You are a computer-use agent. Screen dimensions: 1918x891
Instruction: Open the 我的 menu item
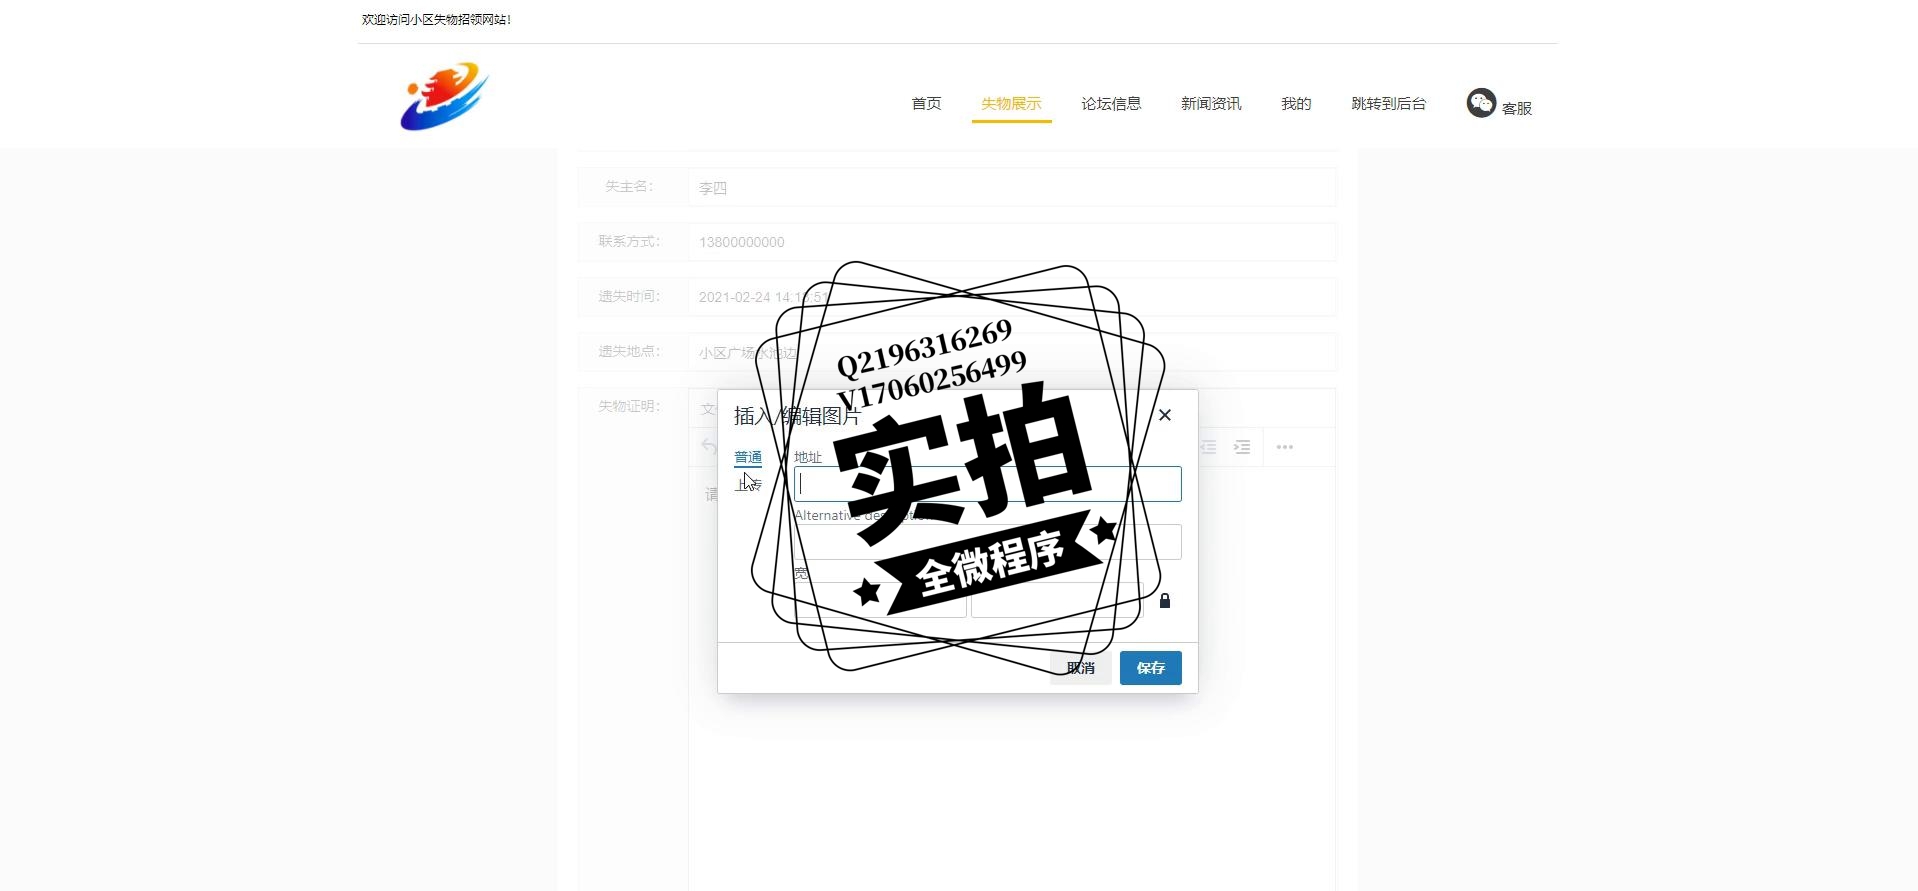[1296, 103]
